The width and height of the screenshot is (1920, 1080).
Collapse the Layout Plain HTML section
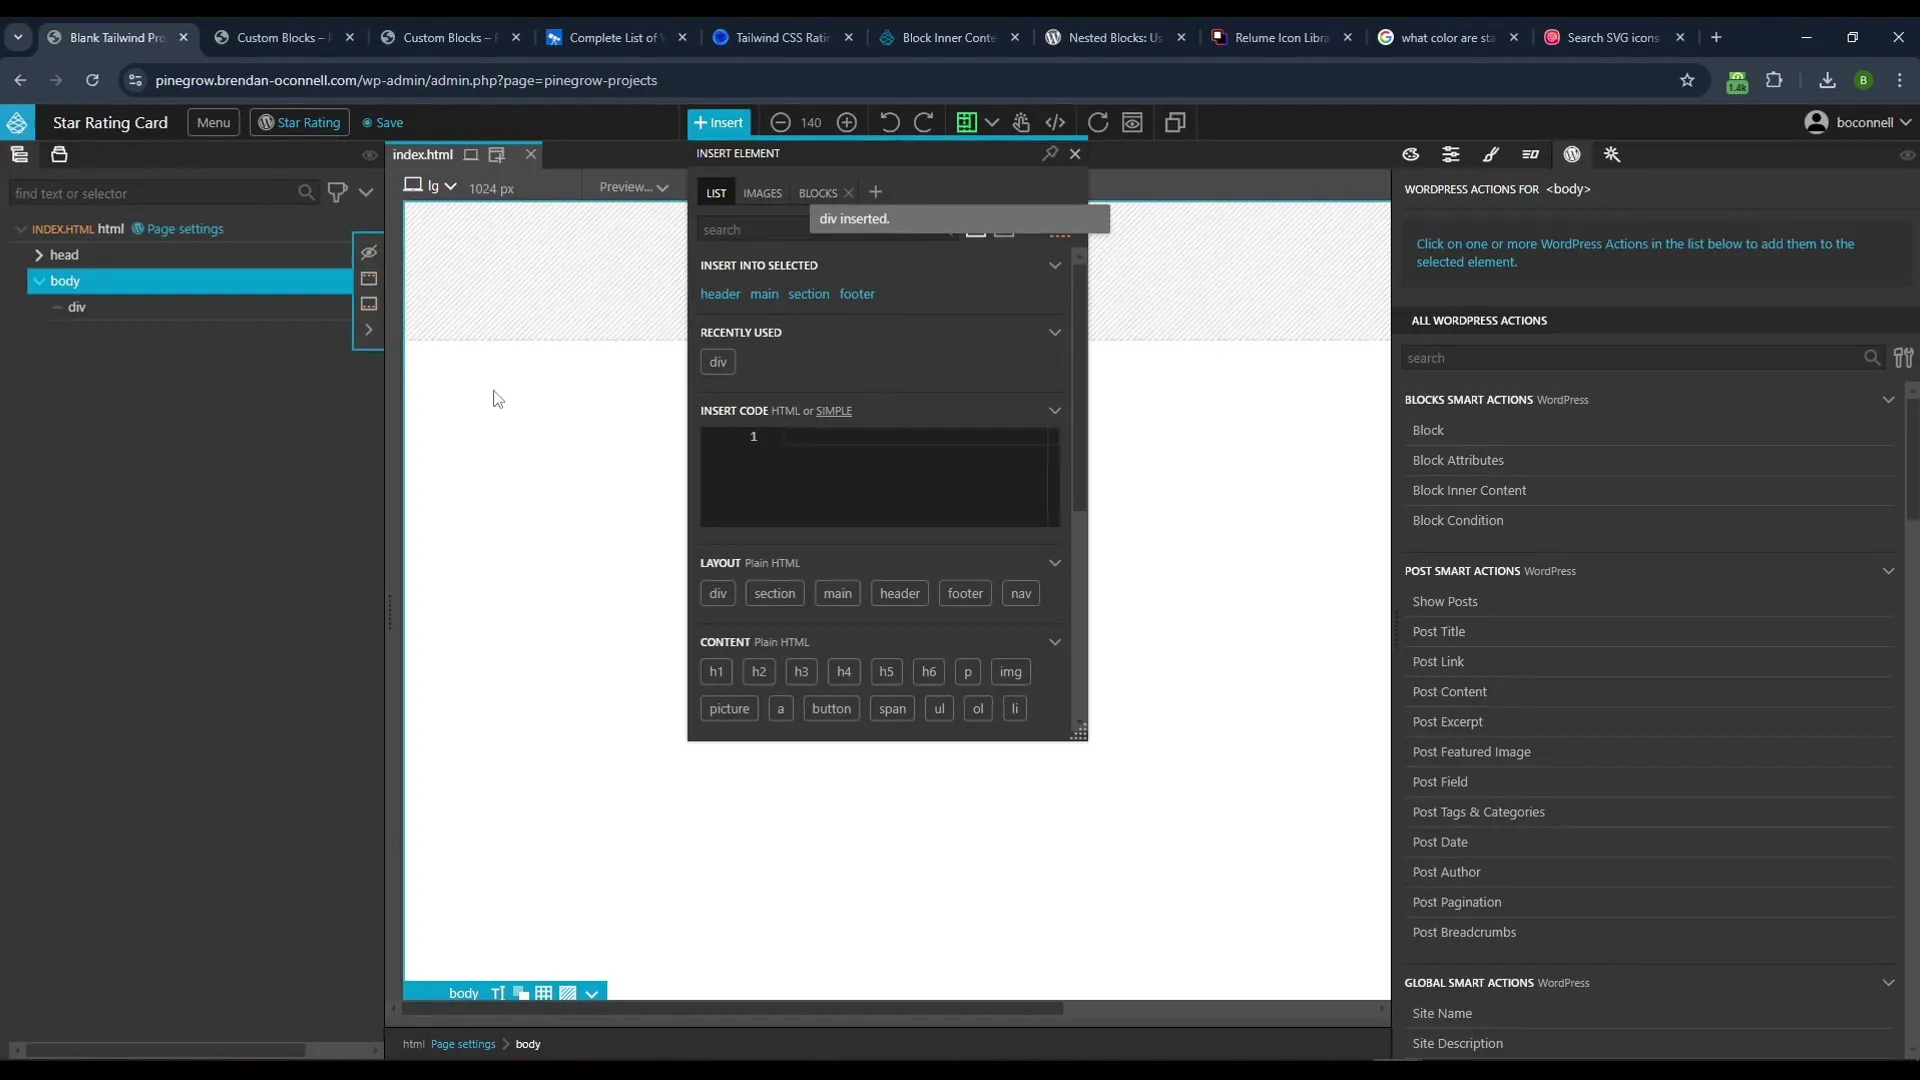(1054, 563)
